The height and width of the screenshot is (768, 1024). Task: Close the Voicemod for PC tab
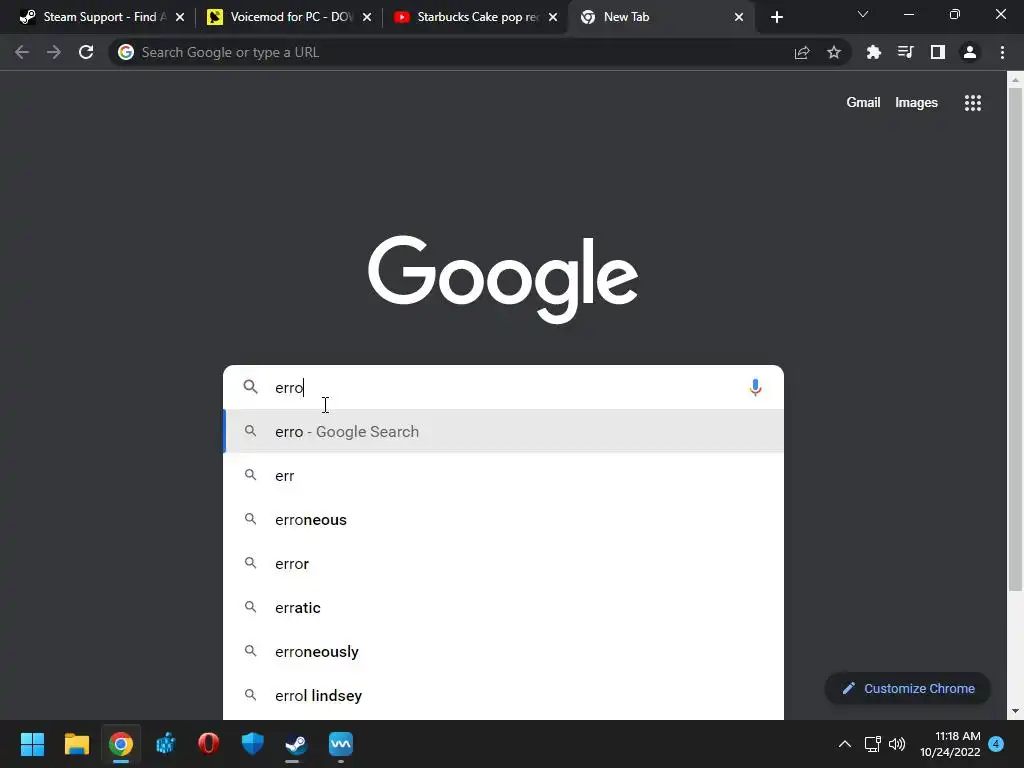pyautogui.click(x=367, y=17)
